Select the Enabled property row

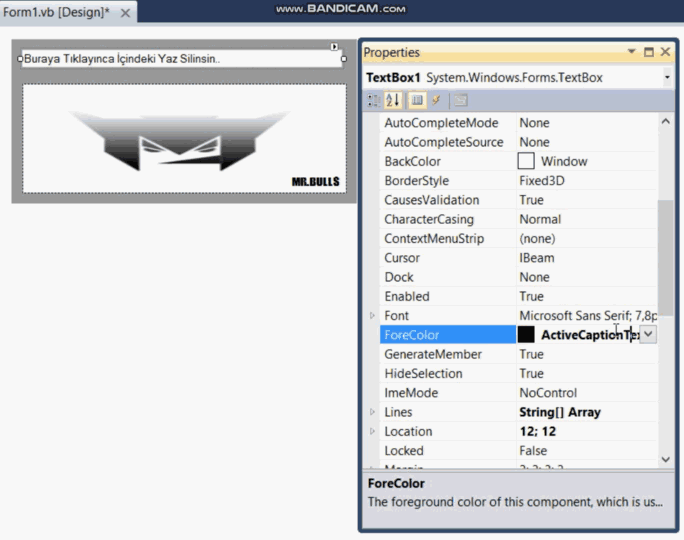click(x=518, y=296)
